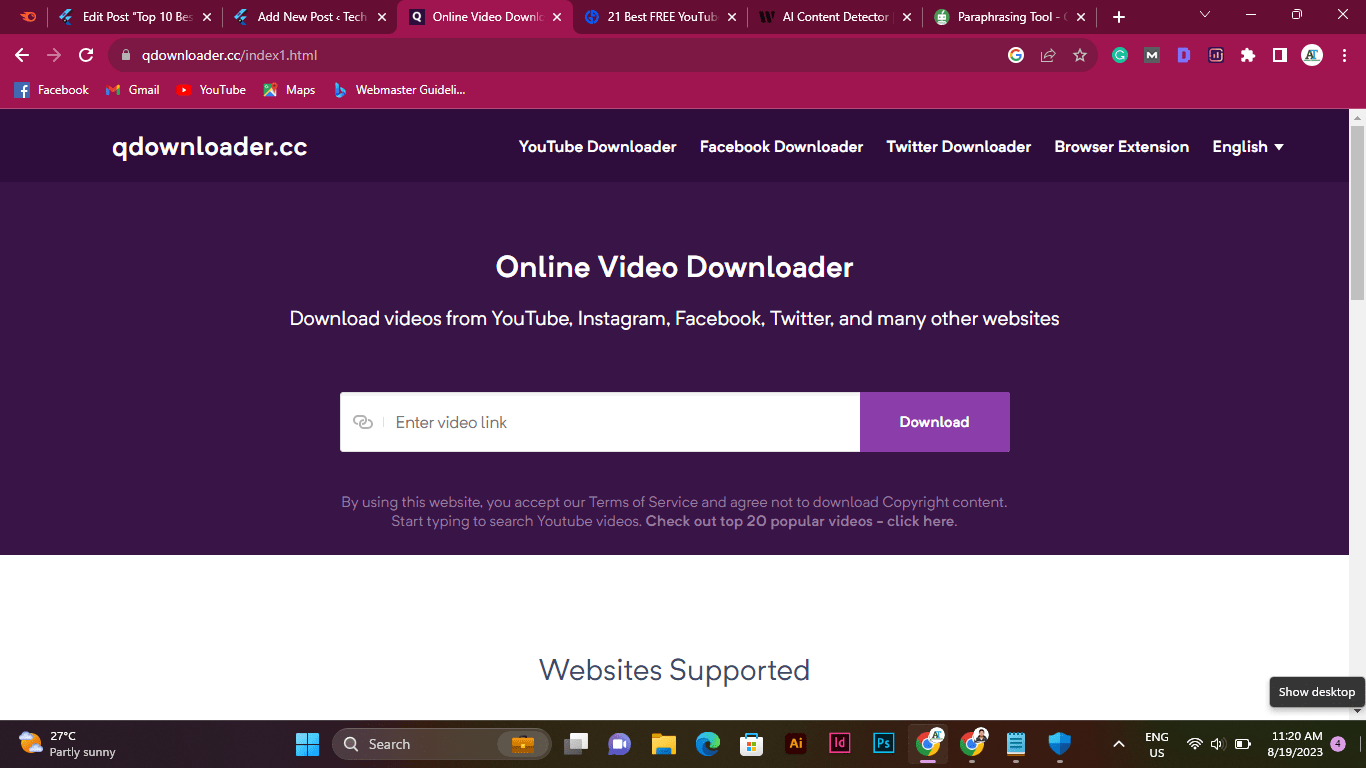The width and height of the screenshot is (1366, 768).
Task: Switch to 21 Best FREE YouTube tab
Action: pos(660,17)
